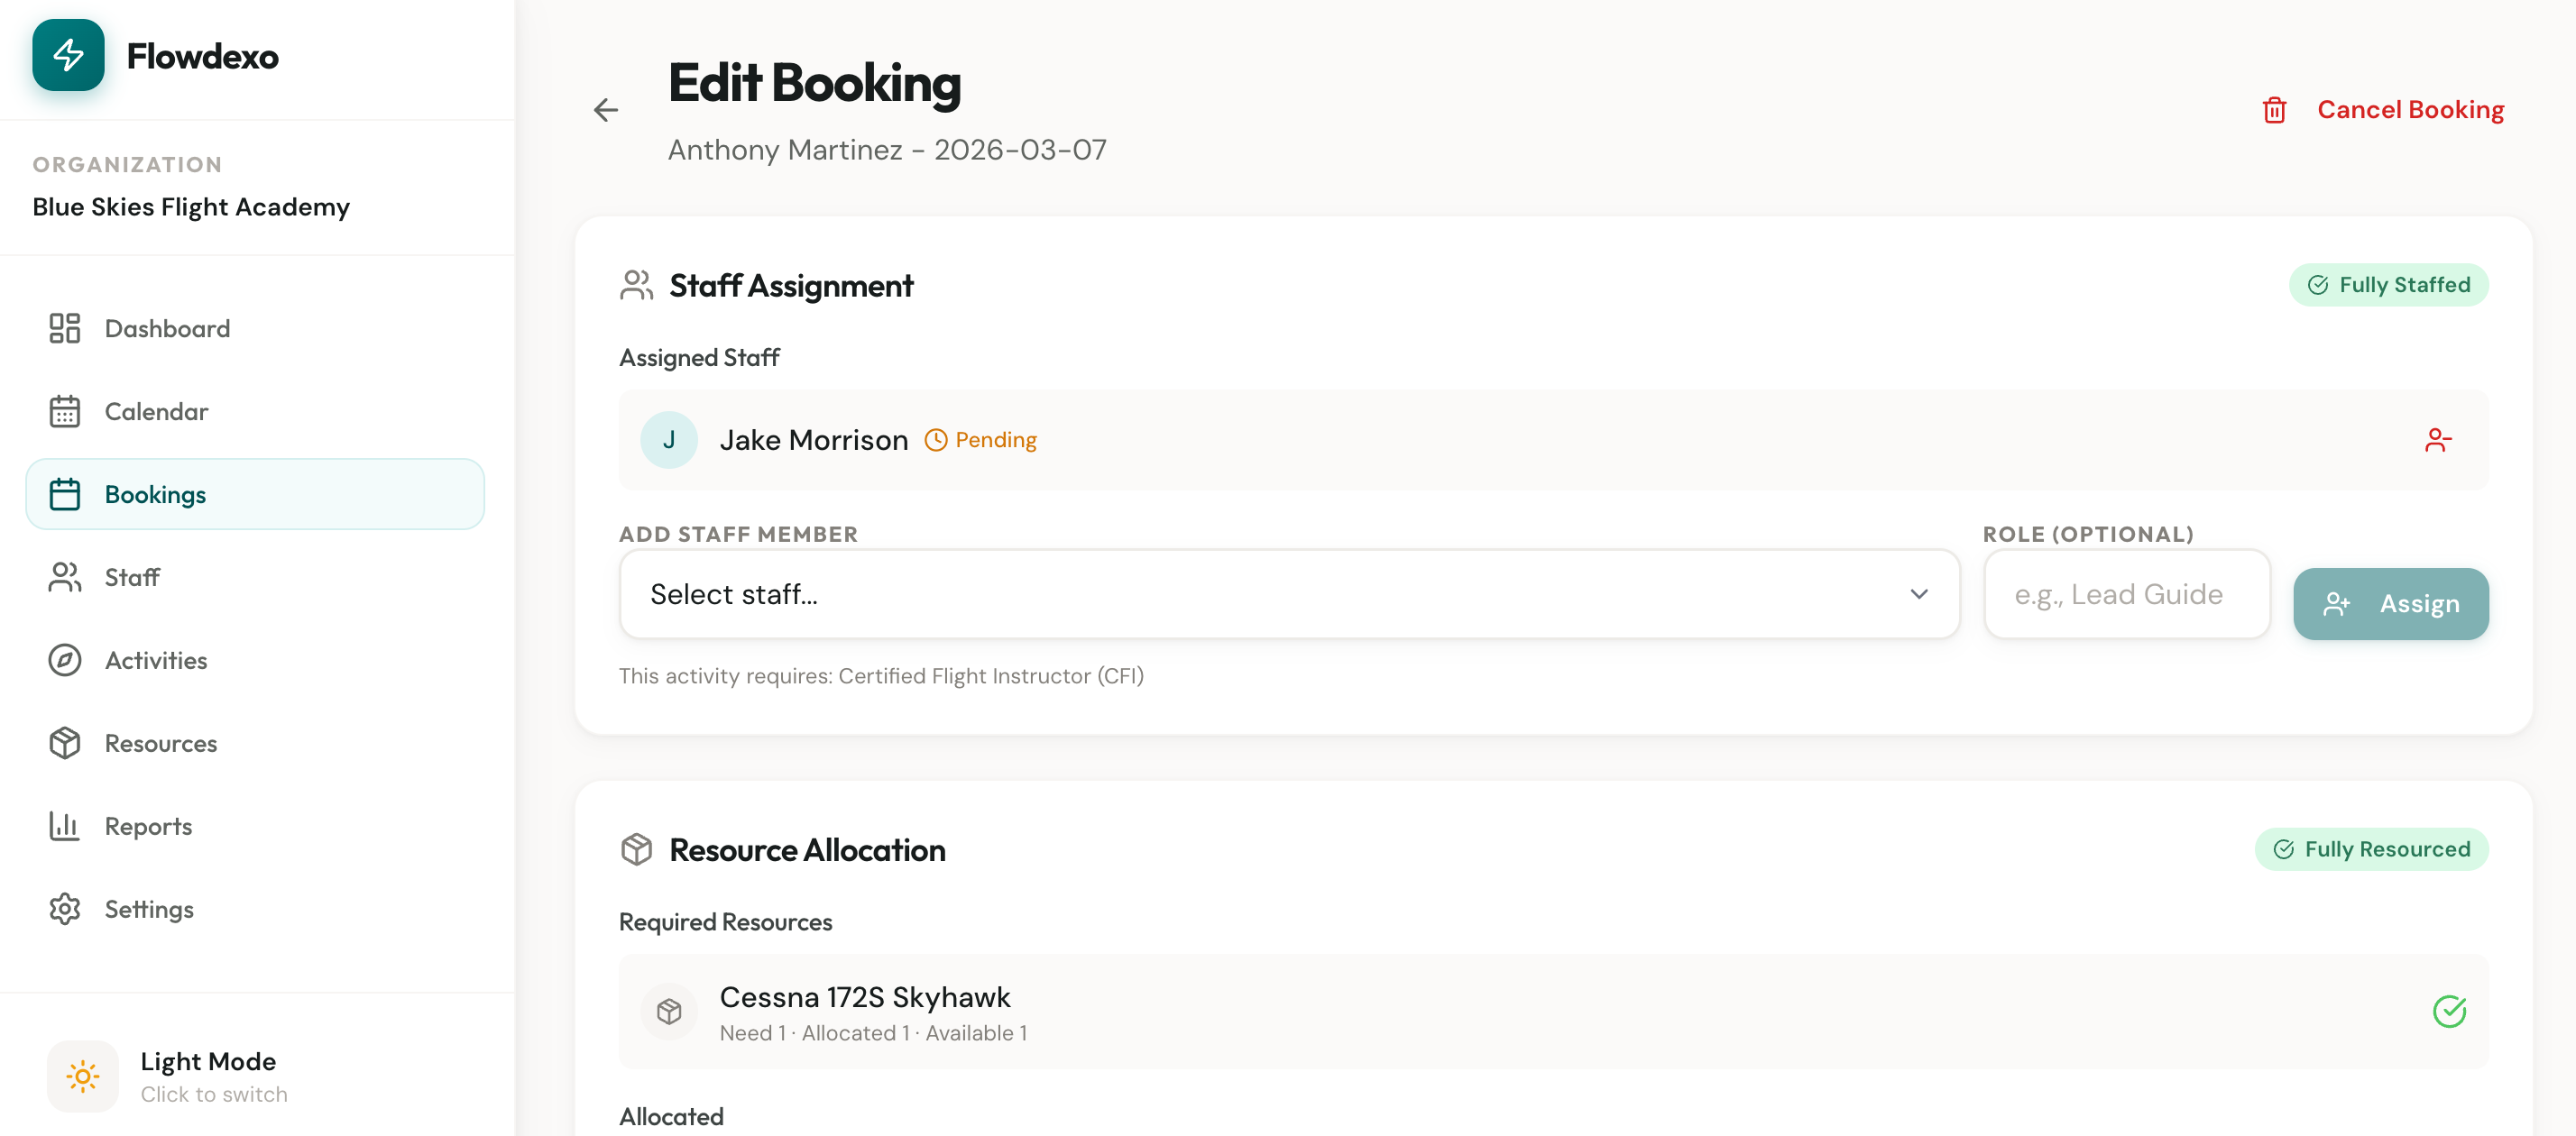The height and width of the screenshot is (1136, 2576).
Task: Click the Staff people icon
Action: tap(65, 577)
